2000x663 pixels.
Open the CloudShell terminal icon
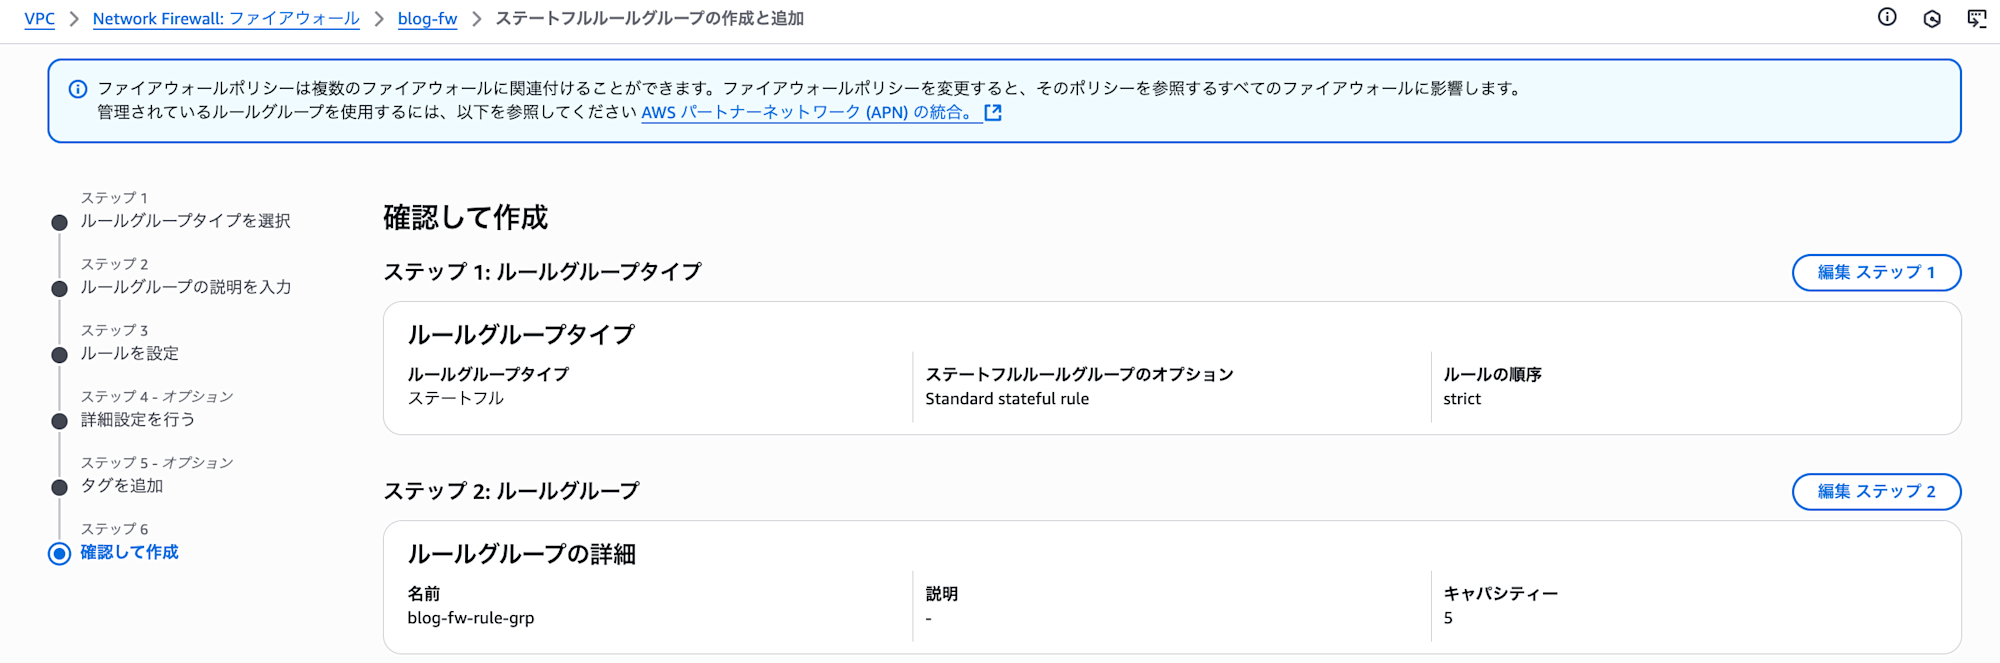(1977, 18)
